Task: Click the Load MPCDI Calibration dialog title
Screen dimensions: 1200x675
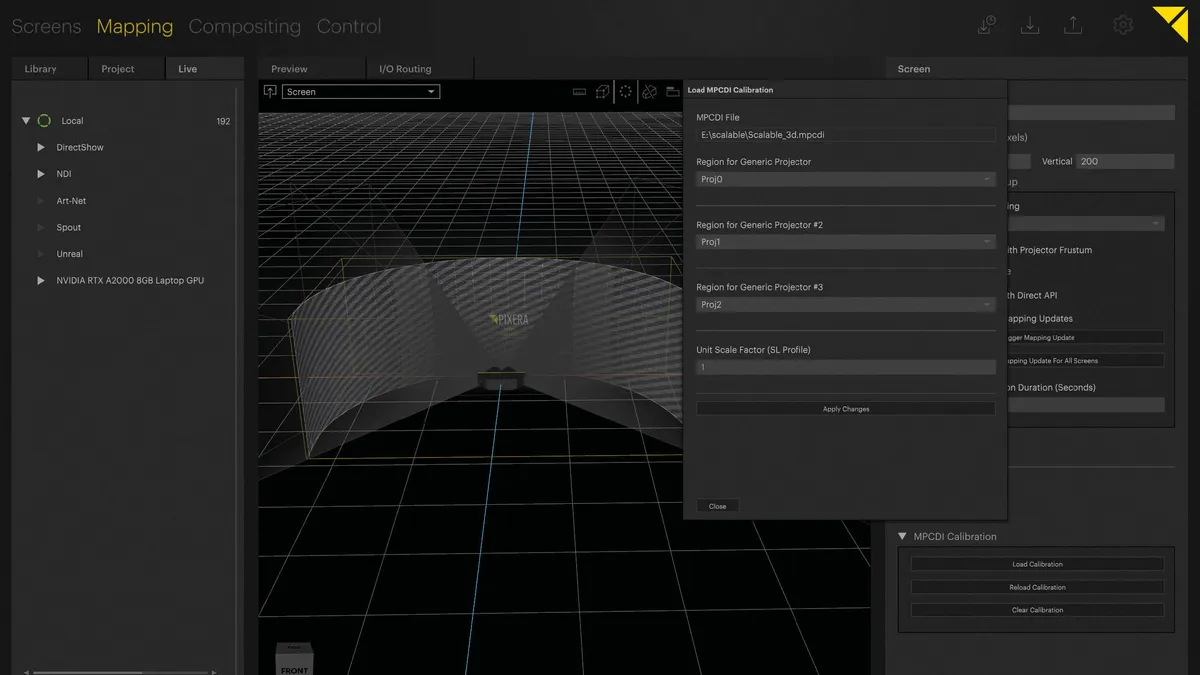Action: [x=730, y=90]
